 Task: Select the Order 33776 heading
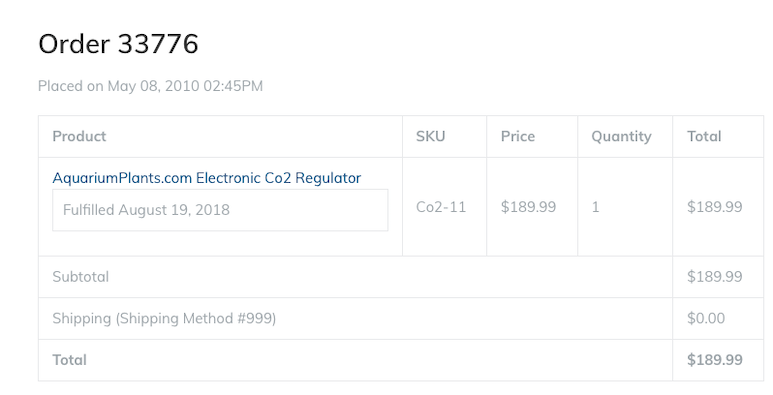[x=118, y=44]
